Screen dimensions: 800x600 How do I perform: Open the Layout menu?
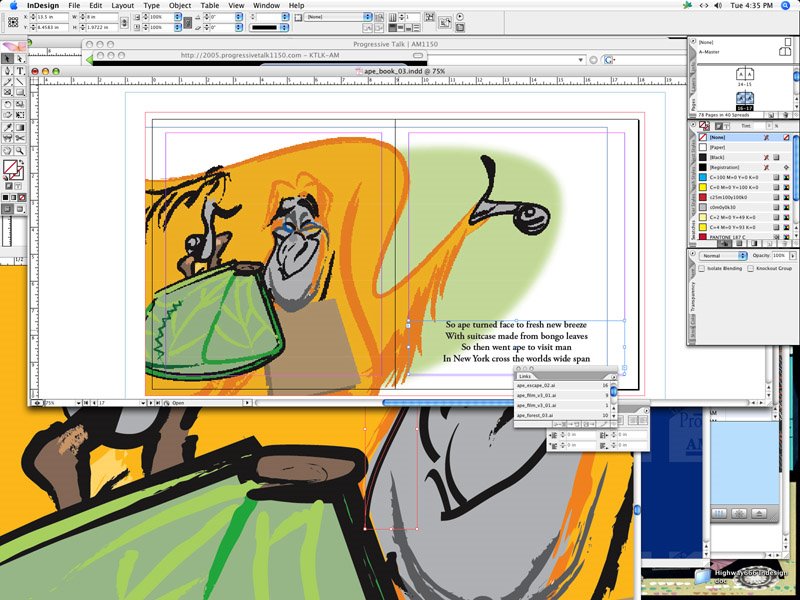122,6
